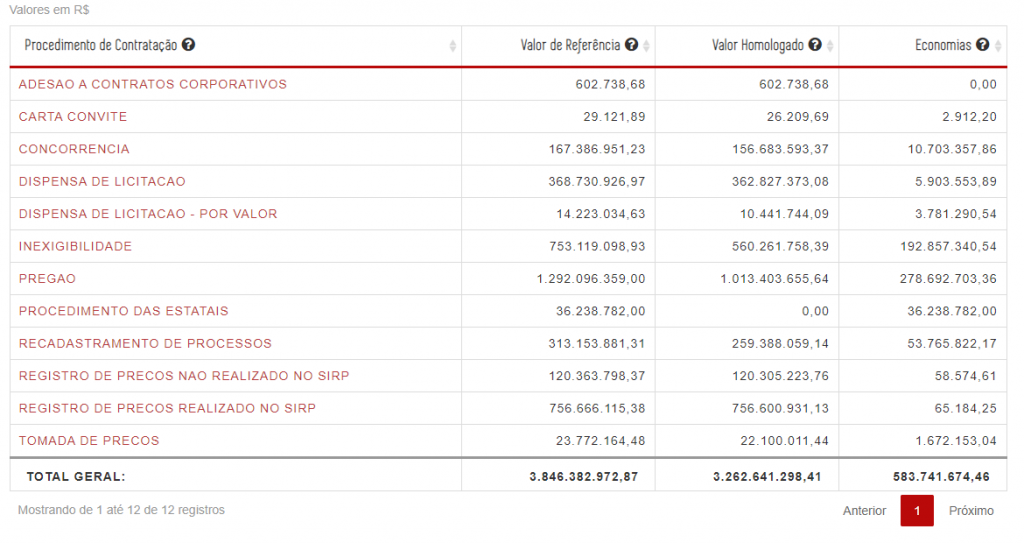
Task: Click help icon beside Economias header
Action: 982,45
